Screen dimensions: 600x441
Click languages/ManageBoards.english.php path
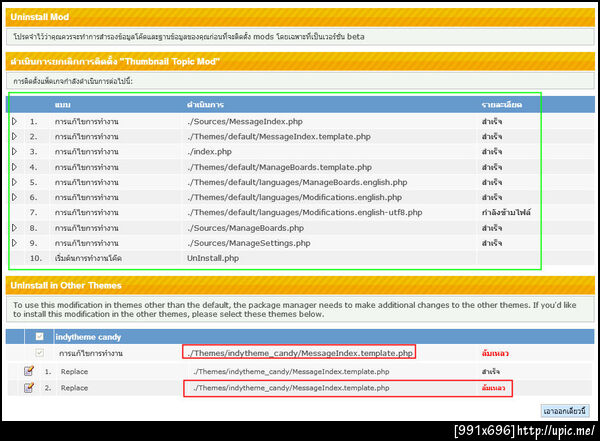point(297,182)
